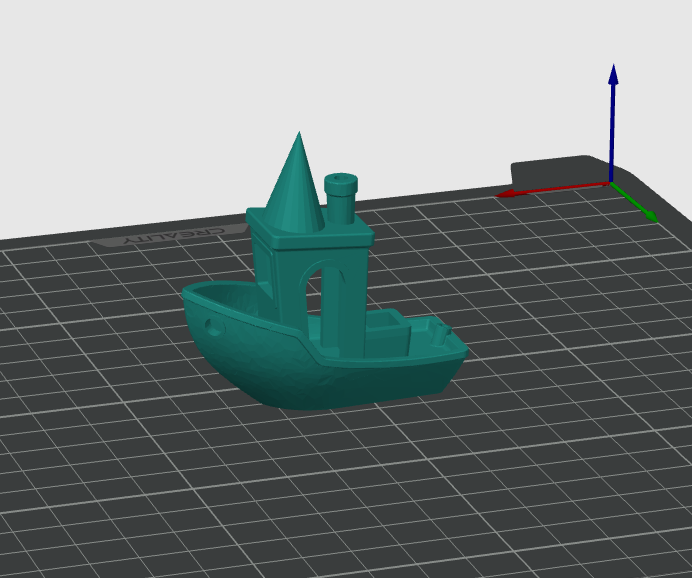The width and height of the screenshot is (692, 578).
Task: Click the red X axis arrow
Action: point(553,189)
